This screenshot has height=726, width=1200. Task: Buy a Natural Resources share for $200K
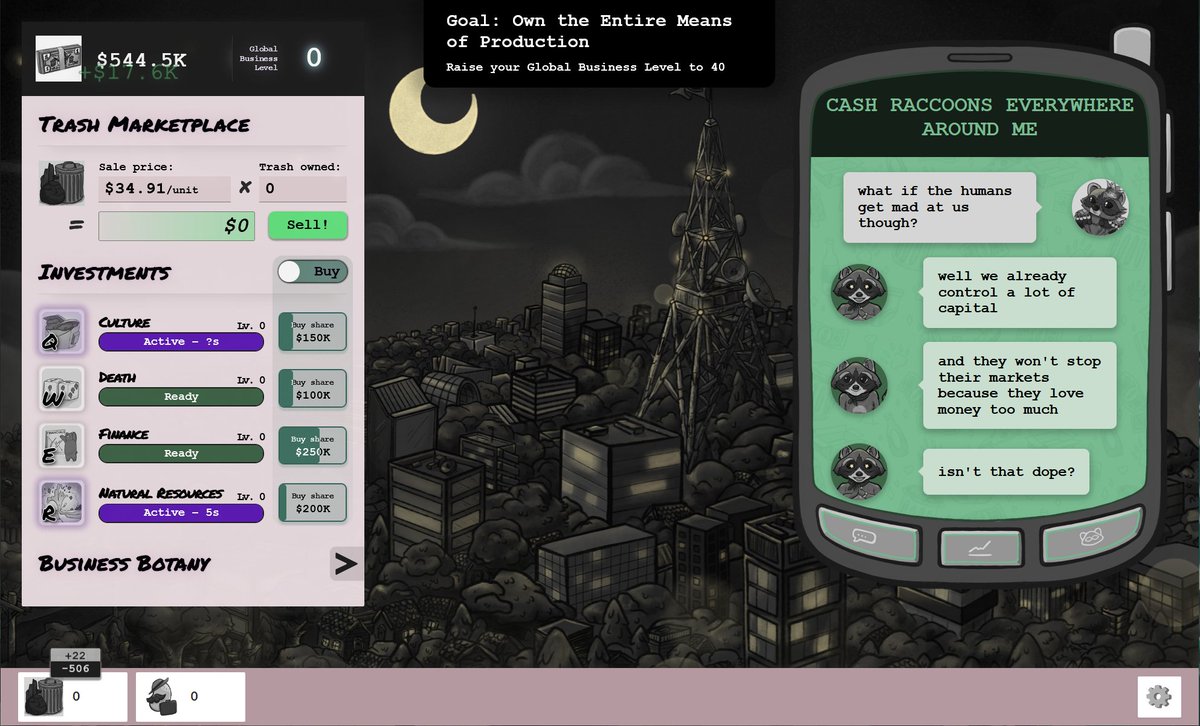(313, 503)
